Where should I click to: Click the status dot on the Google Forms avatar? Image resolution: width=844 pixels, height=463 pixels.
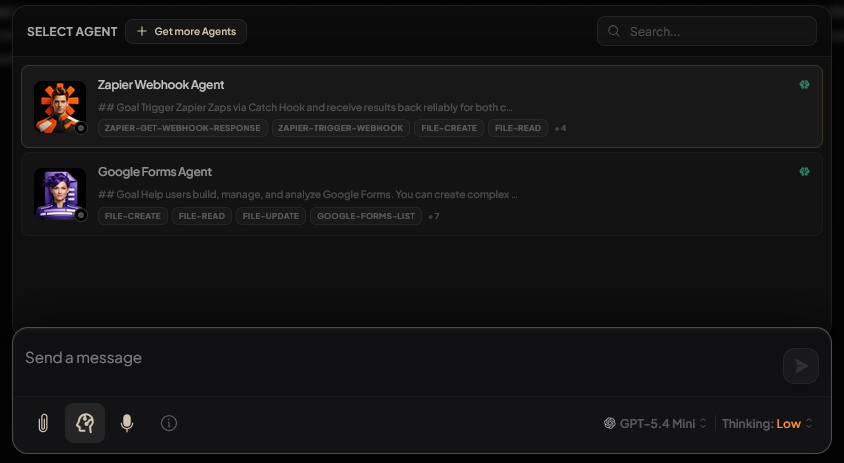(x=81, y=215)
